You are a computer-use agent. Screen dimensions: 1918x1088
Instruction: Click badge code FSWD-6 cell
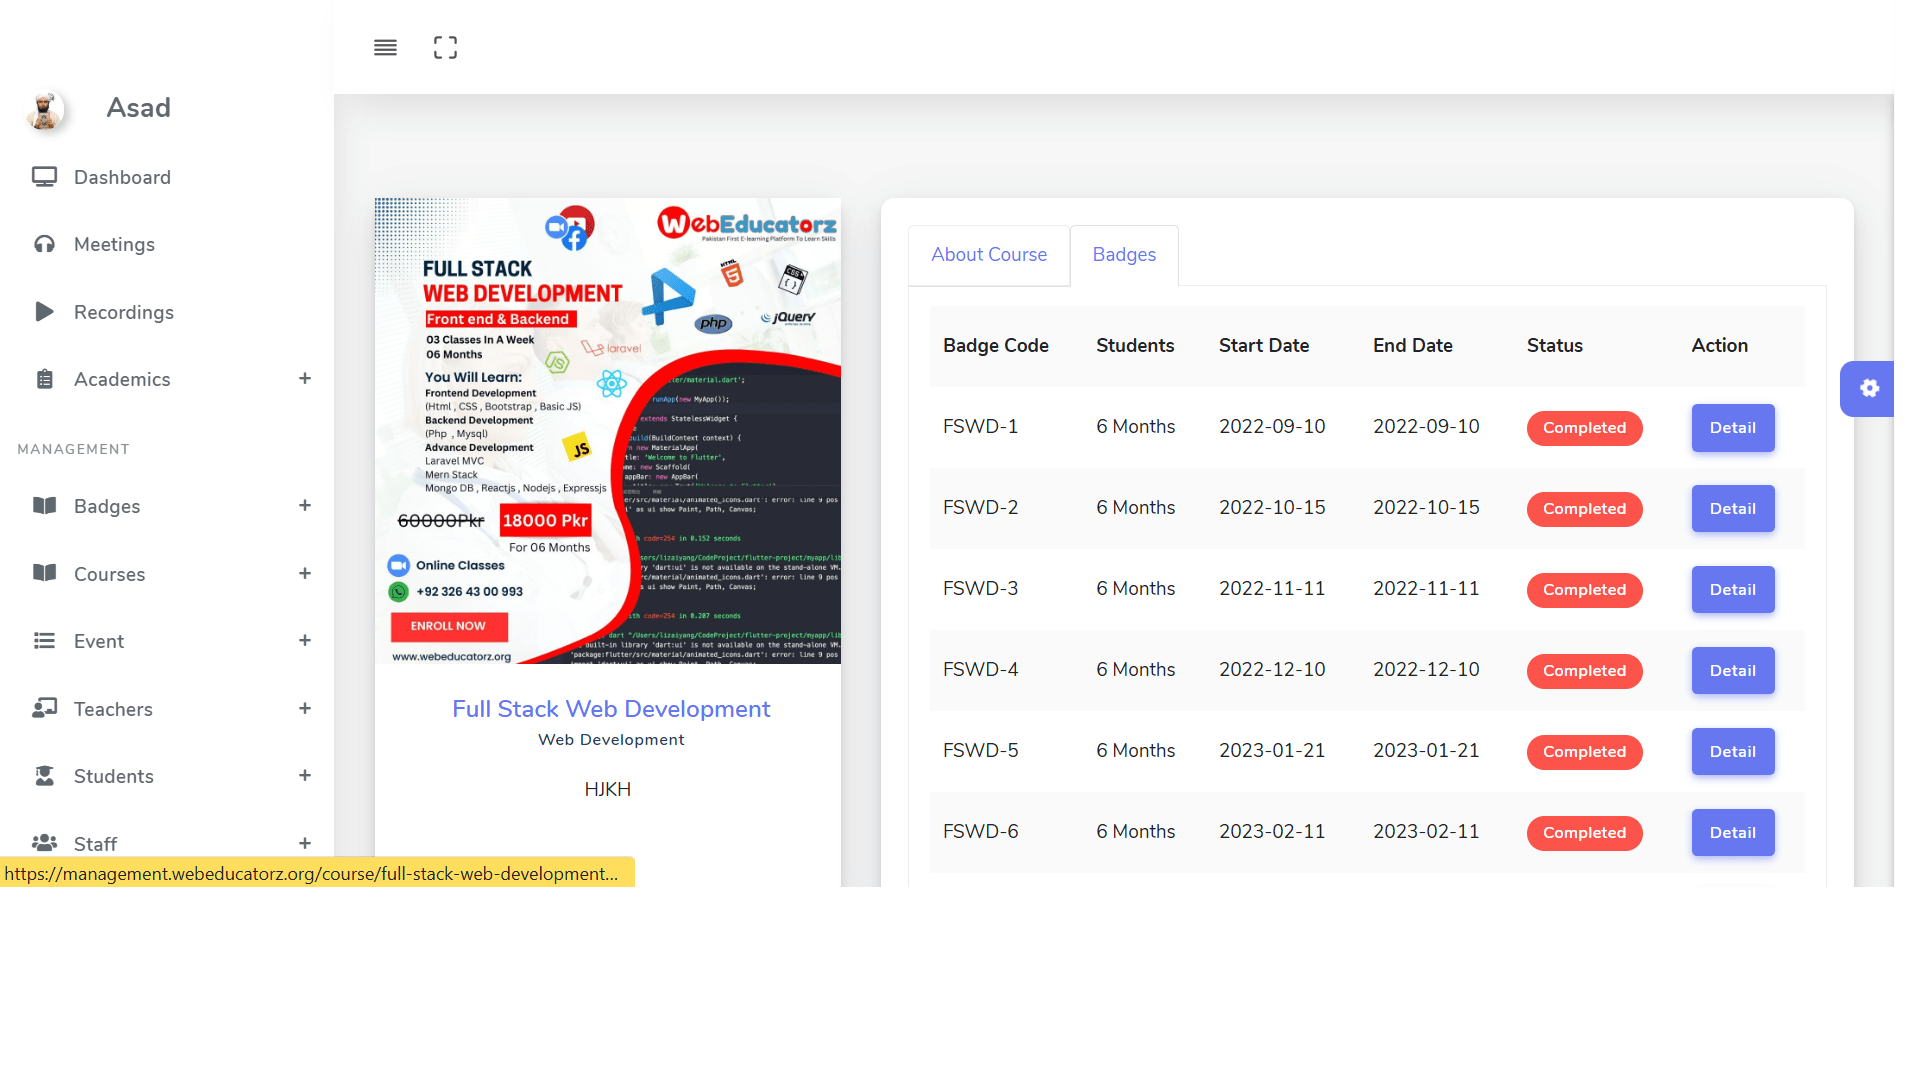coord(980,832)
